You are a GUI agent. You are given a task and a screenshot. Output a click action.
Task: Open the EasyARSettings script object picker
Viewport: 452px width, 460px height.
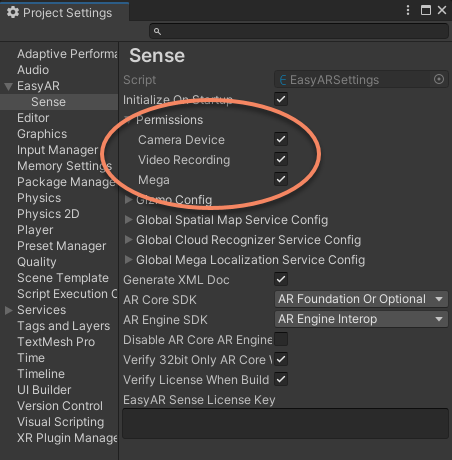point(439,79)
